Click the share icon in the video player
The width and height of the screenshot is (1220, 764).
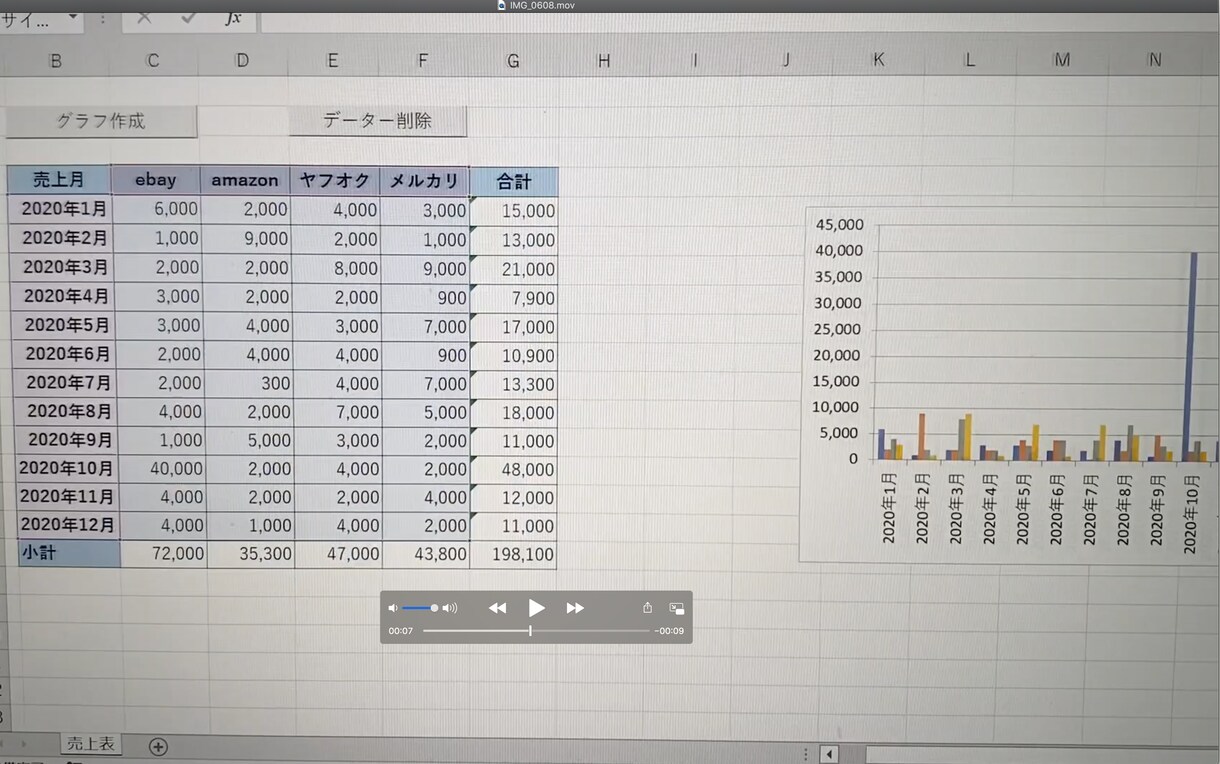pyautogui.click(x=647, y=608)
